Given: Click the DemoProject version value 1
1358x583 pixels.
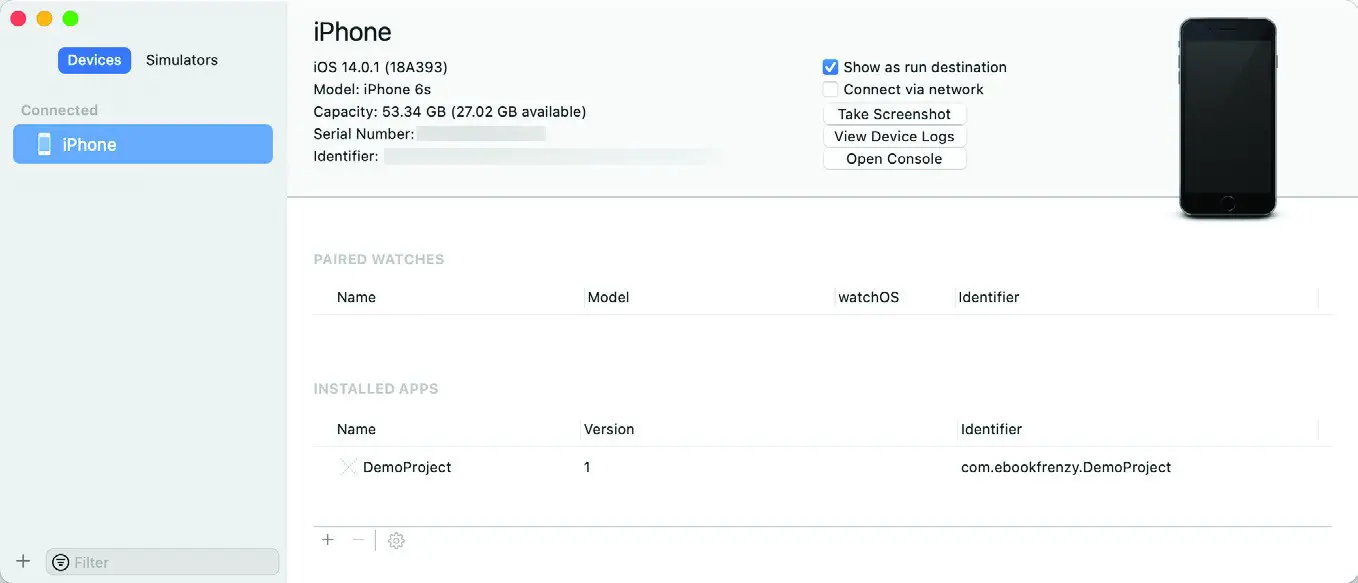Looking at the screenshot, I should coord(587,467).
